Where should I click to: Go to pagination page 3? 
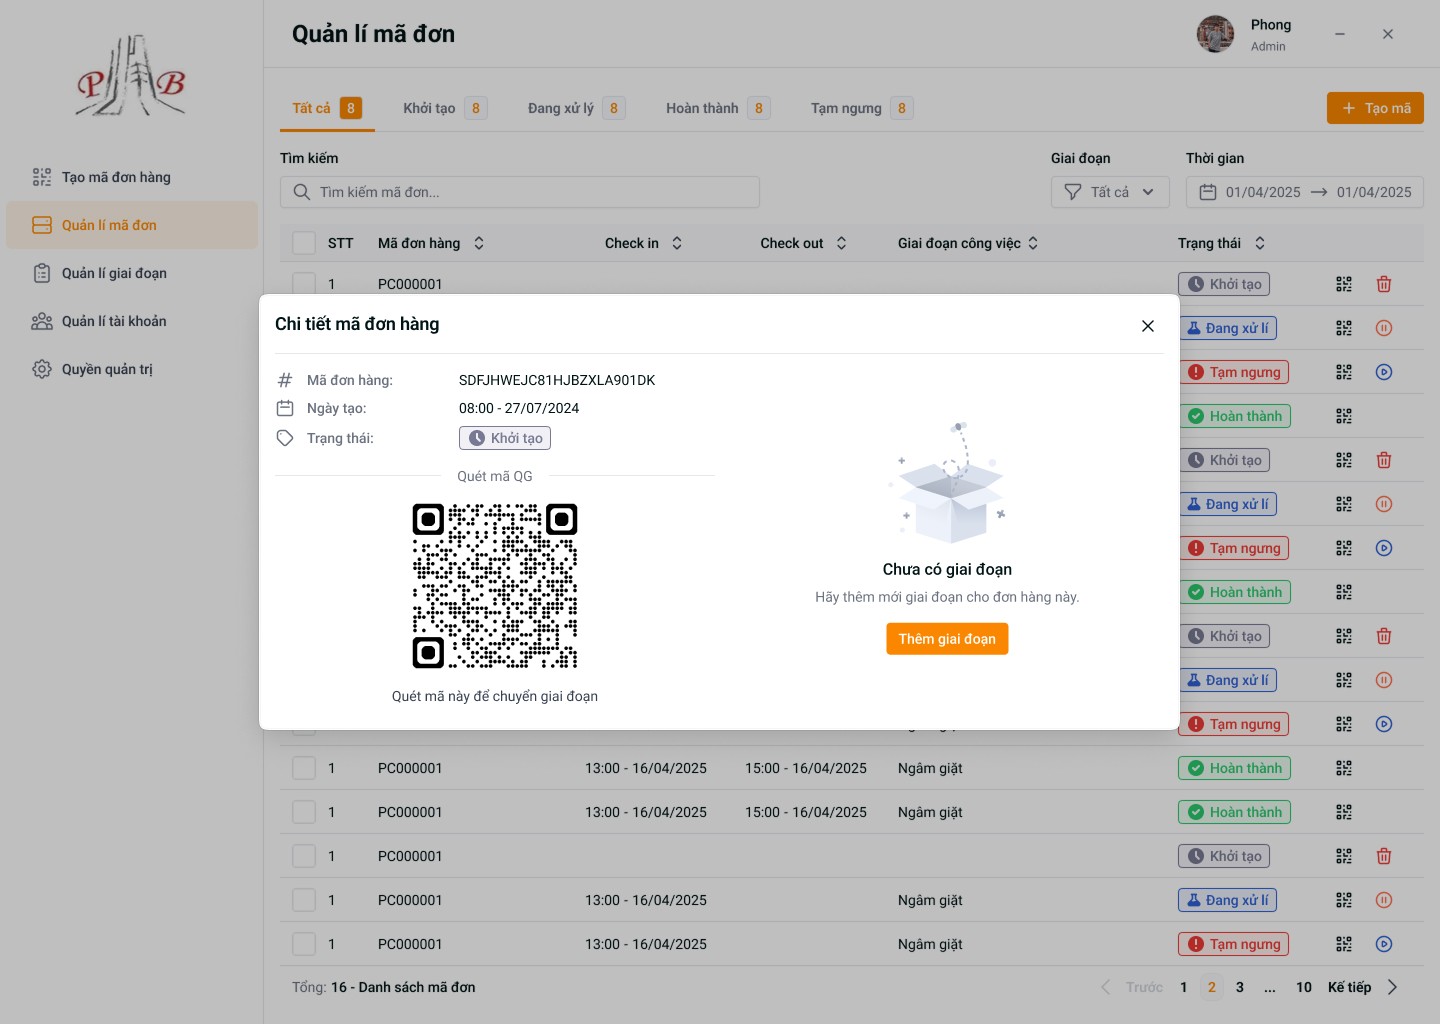click(1240, 987)
